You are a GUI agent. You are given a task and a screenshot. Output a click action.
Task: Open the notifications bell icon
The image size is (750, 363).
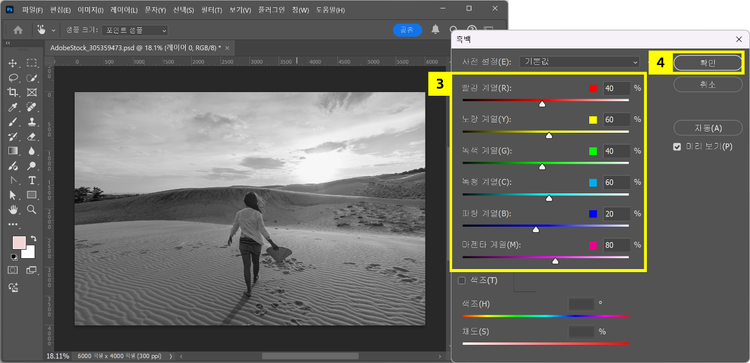point(435,30)
